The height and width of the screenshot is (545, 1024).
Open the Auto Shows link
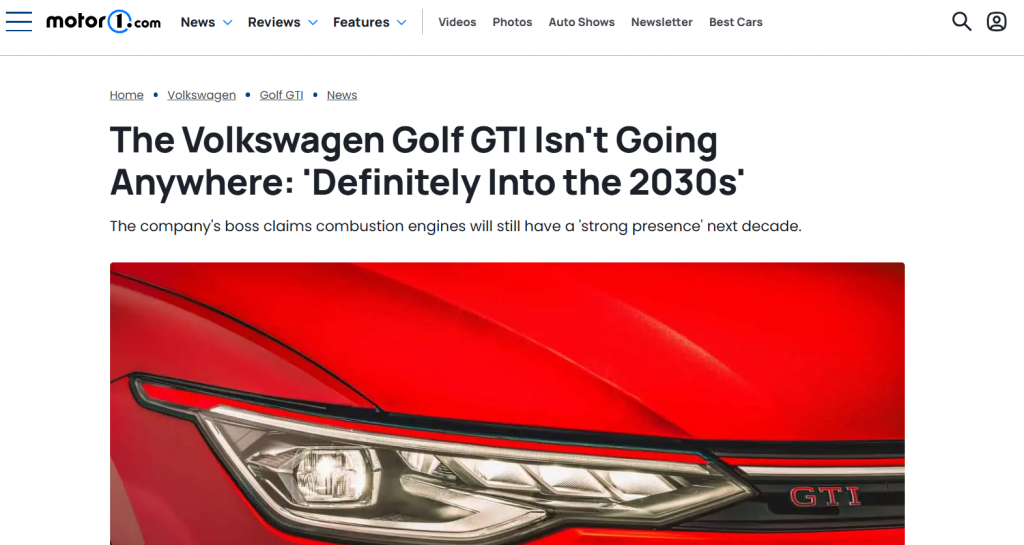pyautogui.click(x=581, y=22)
